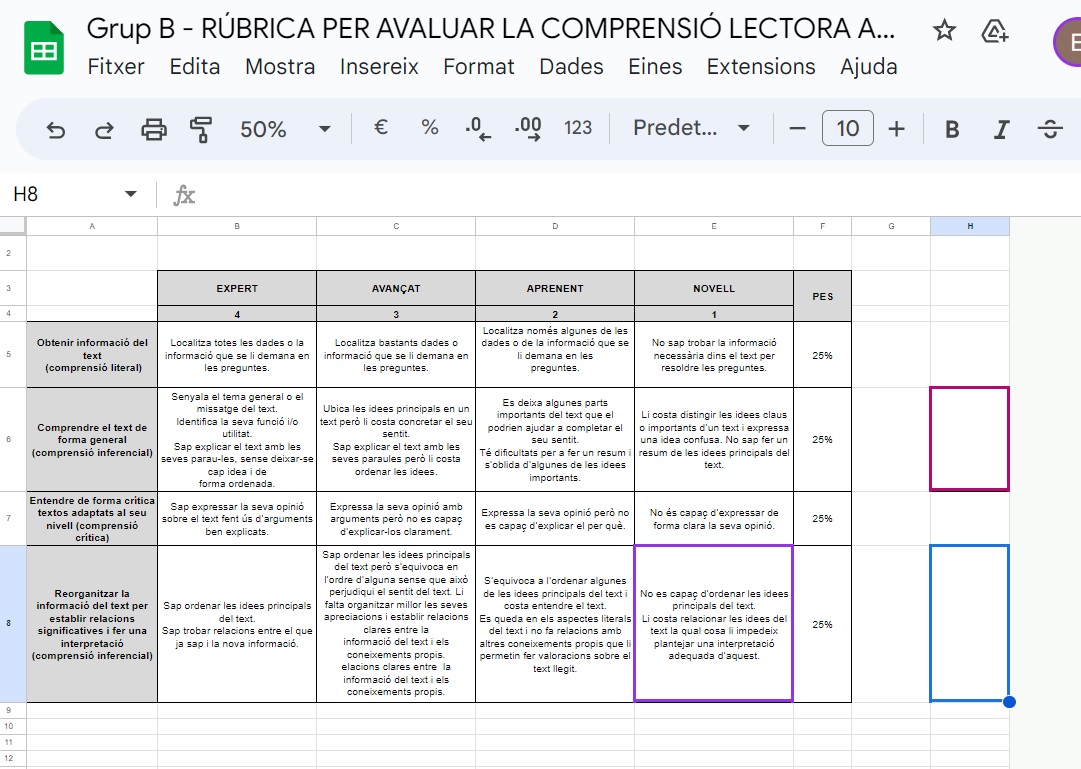This screenshot has width=1081, height=769.
Task: Star this spreadsheet
Action: point(943,31)
